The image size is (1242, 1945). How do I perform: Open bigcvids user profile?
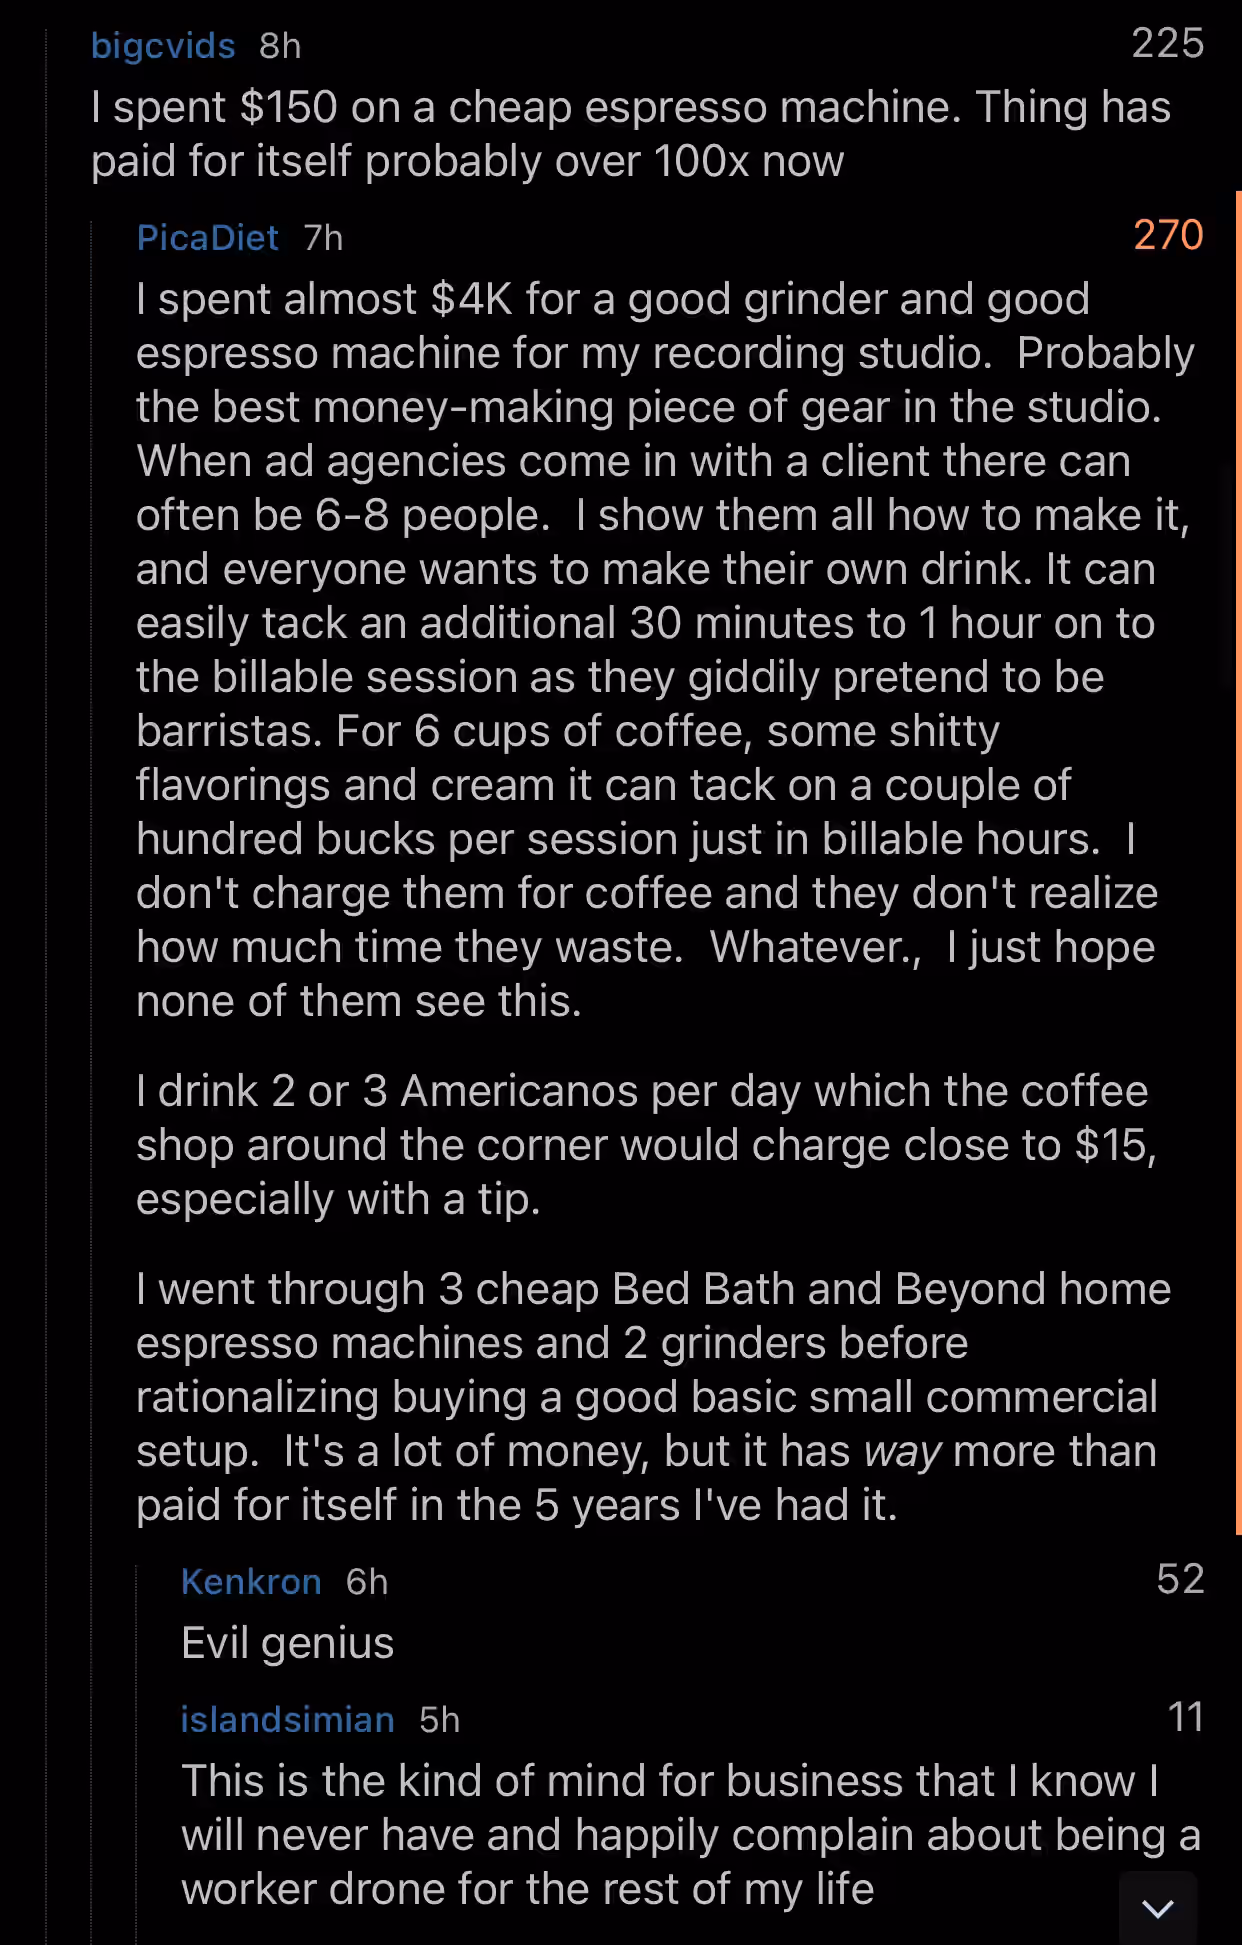coord(163,45)
